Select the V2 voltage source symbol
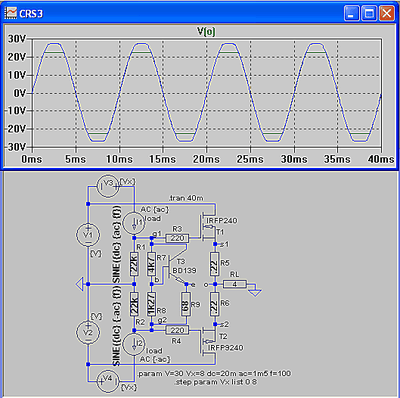Screen dimensions: 400x398 pos(88,333)
